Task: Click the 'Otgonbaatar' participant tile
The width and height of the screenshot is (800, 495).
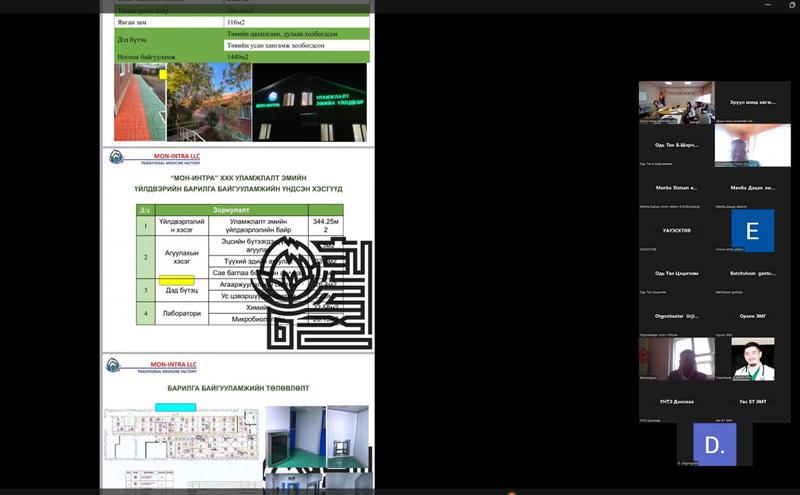Action: (x=676, y=316)
